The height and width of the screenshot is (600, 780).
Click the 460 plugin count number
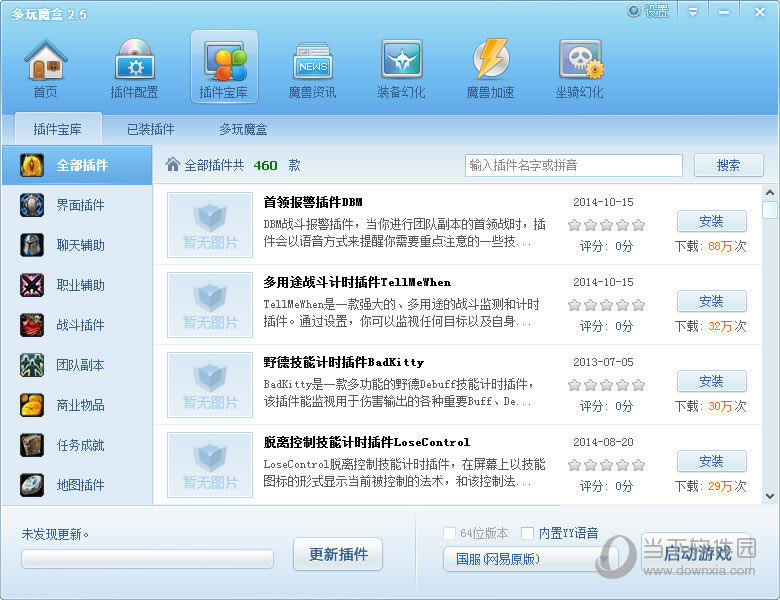click(265, 165)
